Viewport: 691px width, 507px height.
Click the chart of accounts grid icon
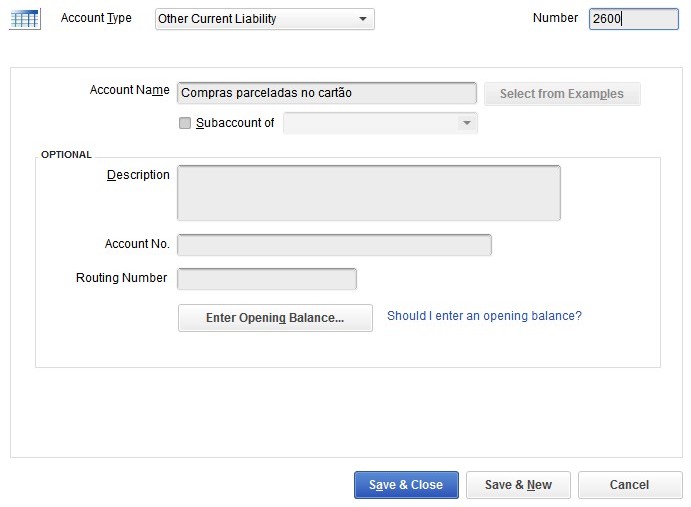pyautogui.click(x=25, y=19)
